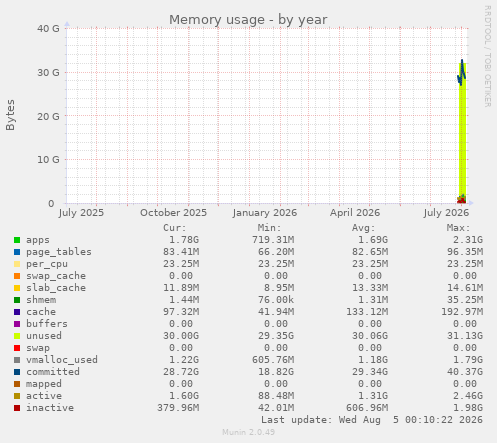Viewport: 497px width, 443px height.
Task: Click apps current value 1.78G
Action: pyautogui.click(x=184, y=240)
